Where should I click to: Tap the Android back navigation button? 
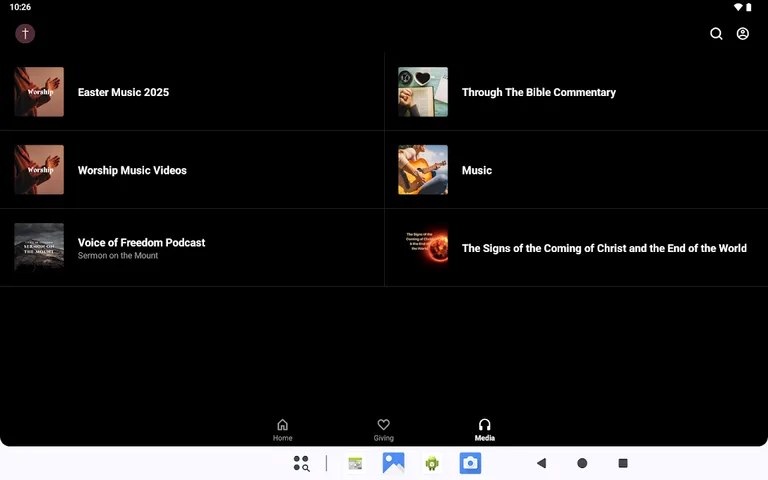pos(541,463)
